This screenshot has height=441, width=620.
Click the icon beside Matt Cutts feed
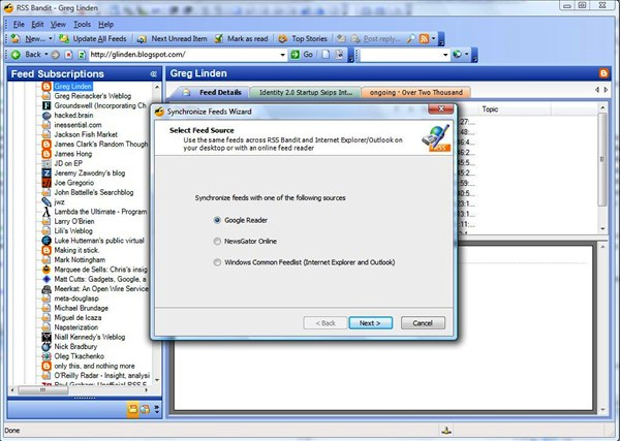46,279
